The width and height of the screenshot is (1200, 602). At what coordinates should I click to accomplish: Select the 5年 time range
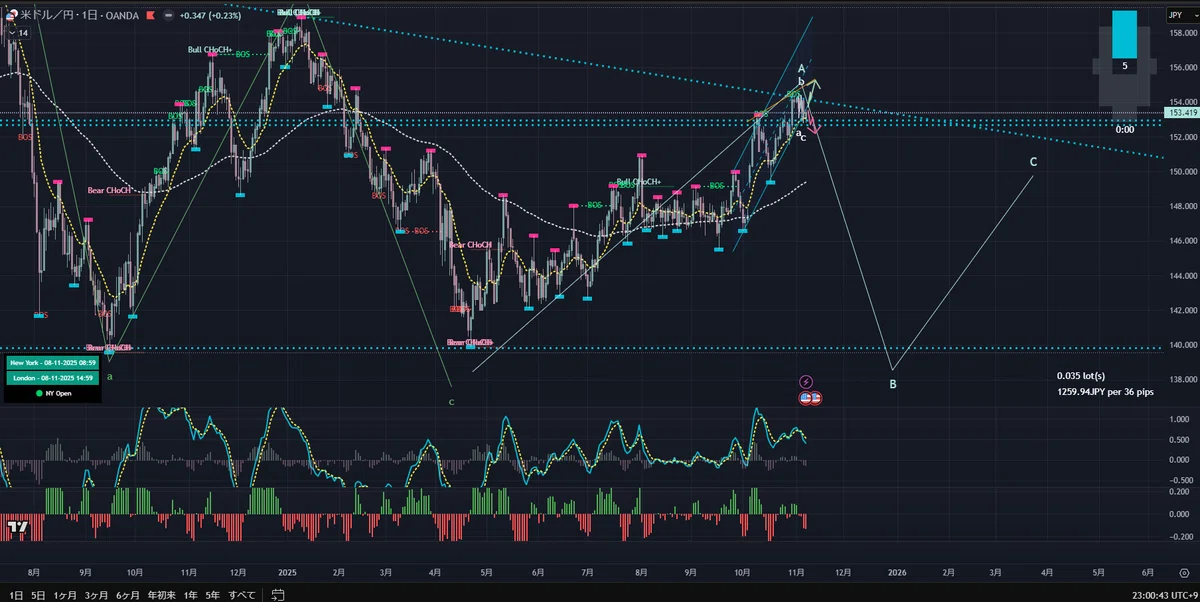[x=213, y=595]
